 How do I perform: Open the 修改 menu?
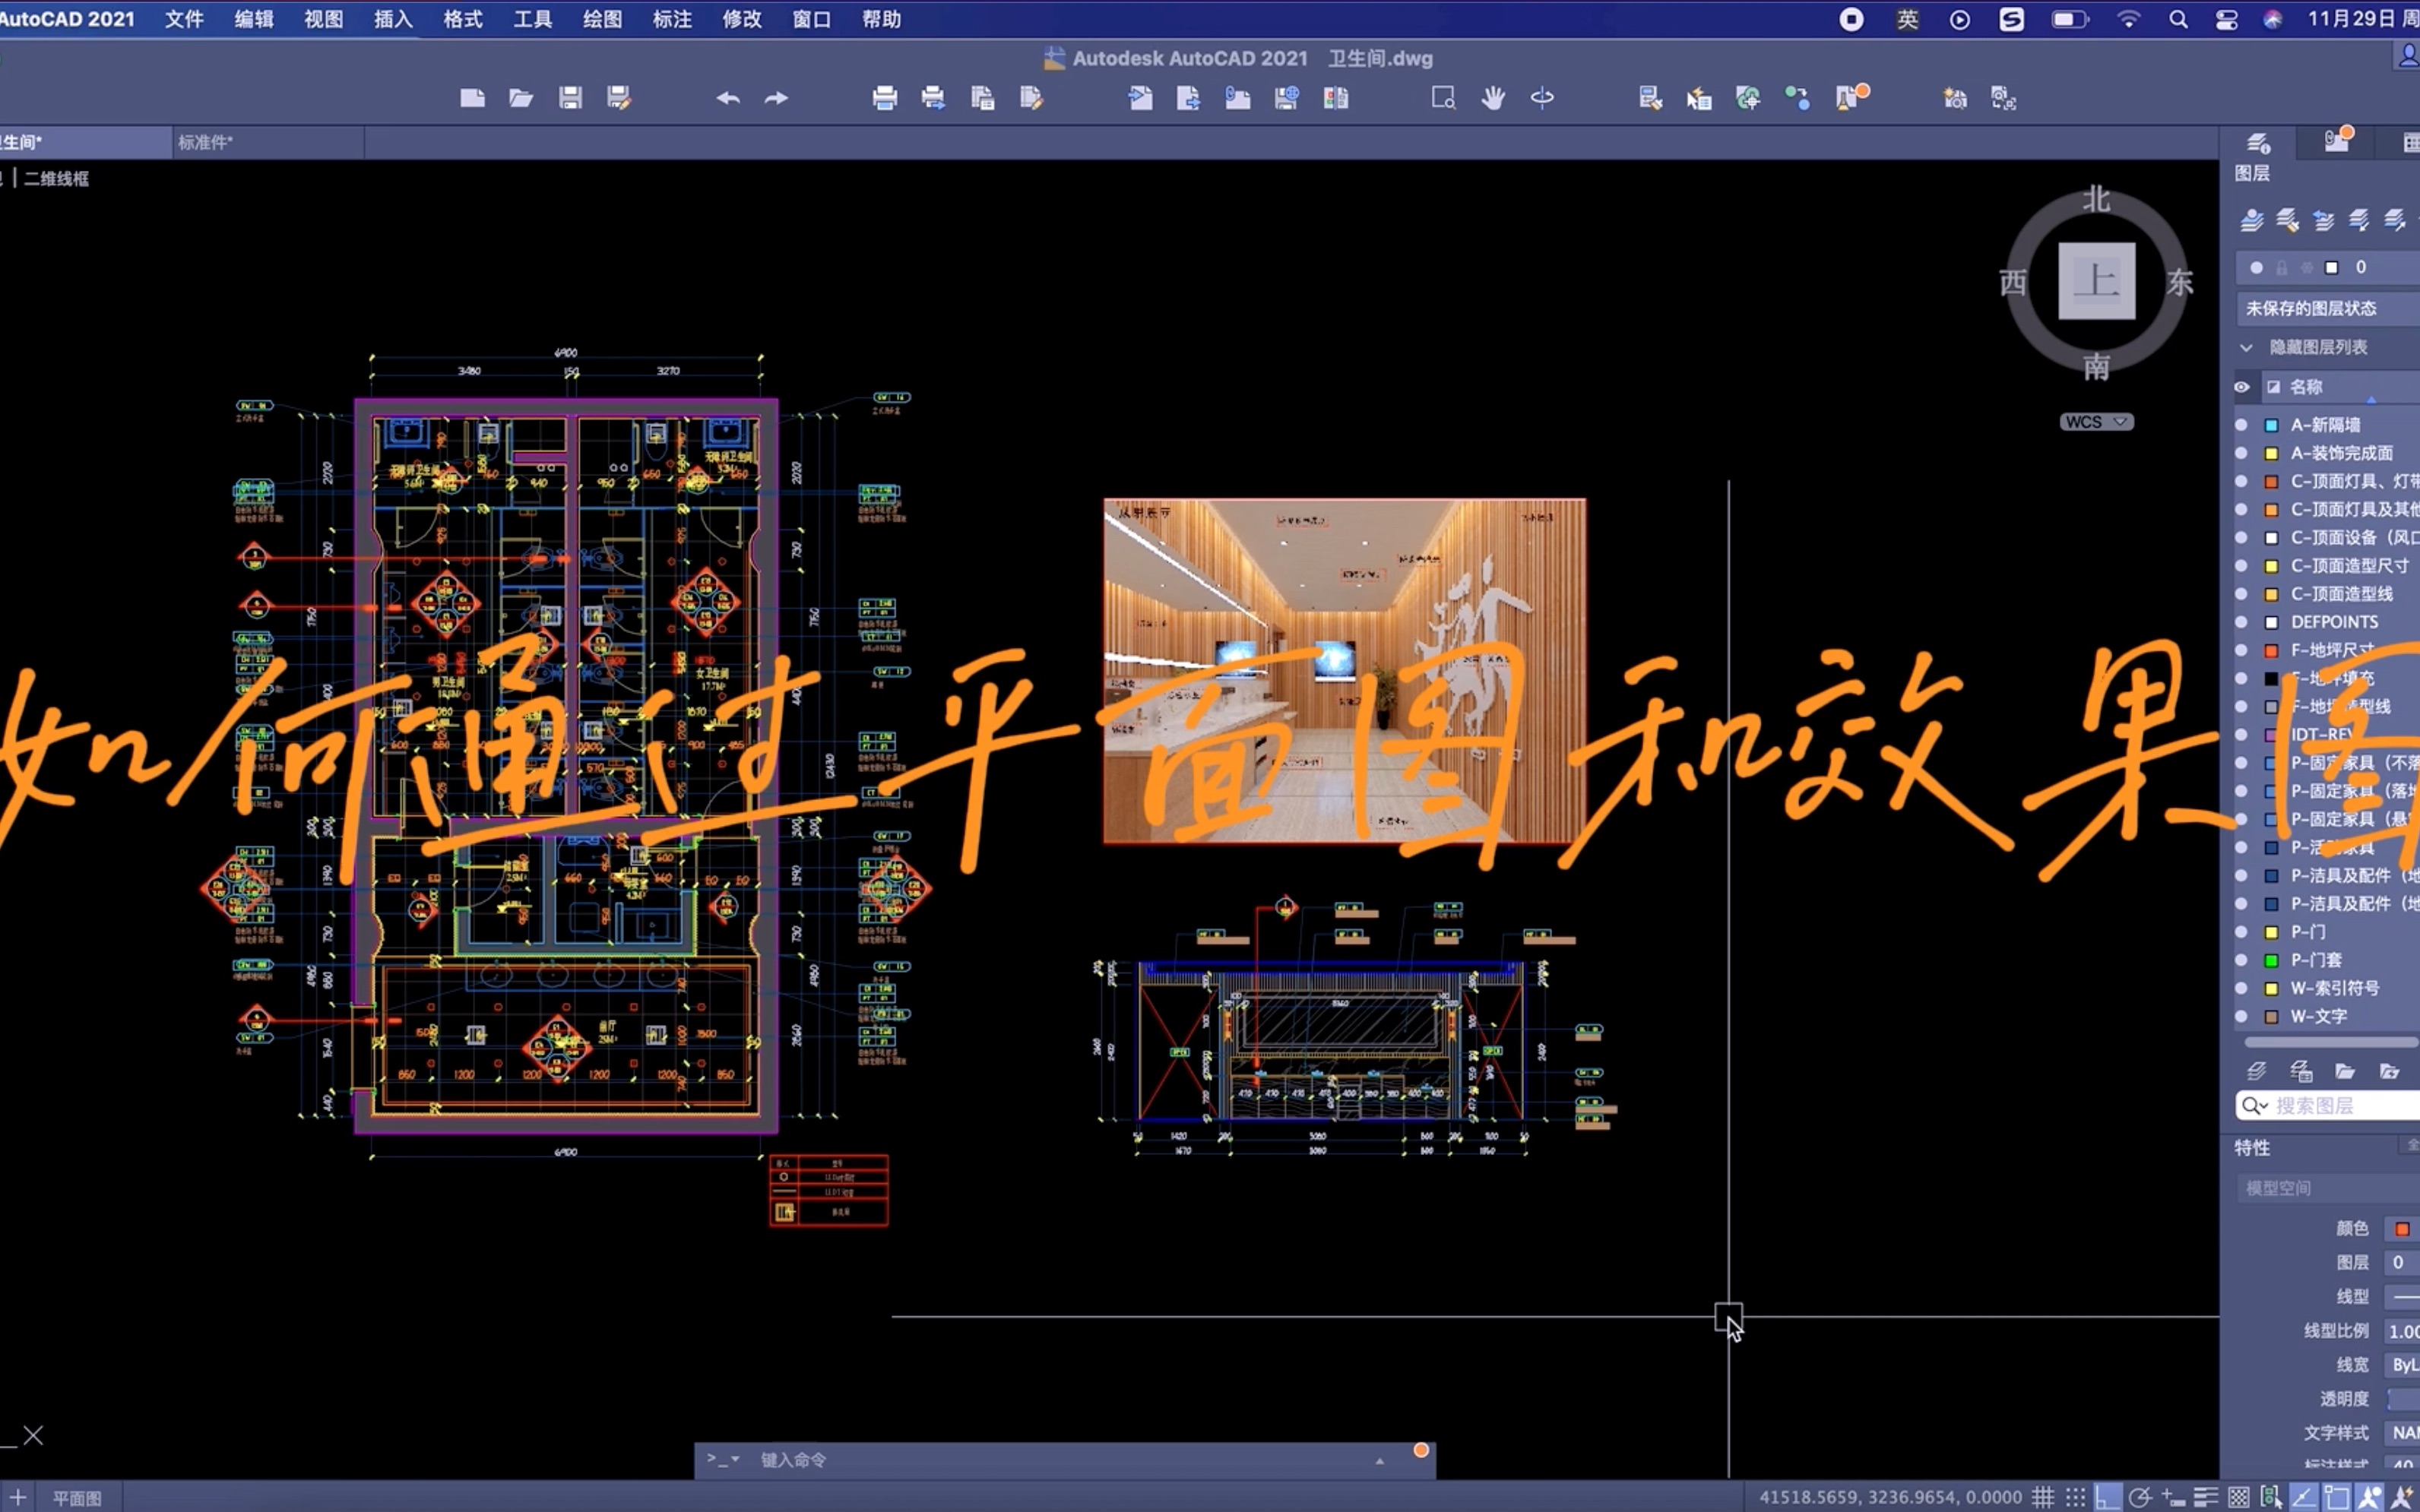tap(742, 19)
